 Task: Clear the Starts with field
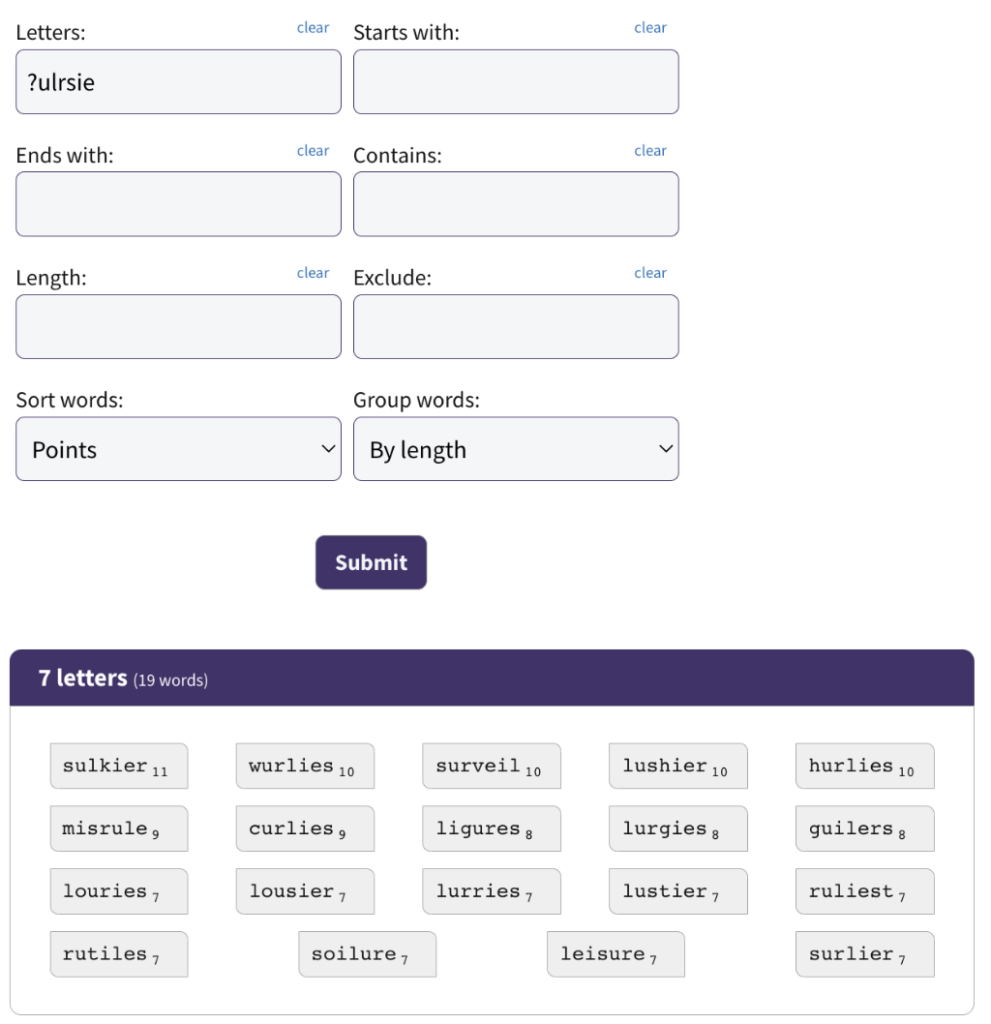coord(650,27)
